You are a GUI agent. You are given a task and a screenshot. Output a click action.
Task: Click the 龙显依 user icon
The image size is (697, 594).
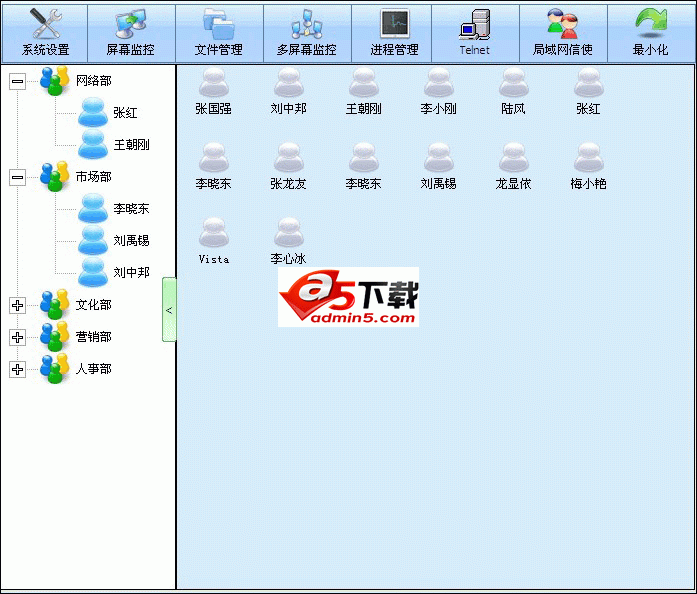click(x=514, y=166)
